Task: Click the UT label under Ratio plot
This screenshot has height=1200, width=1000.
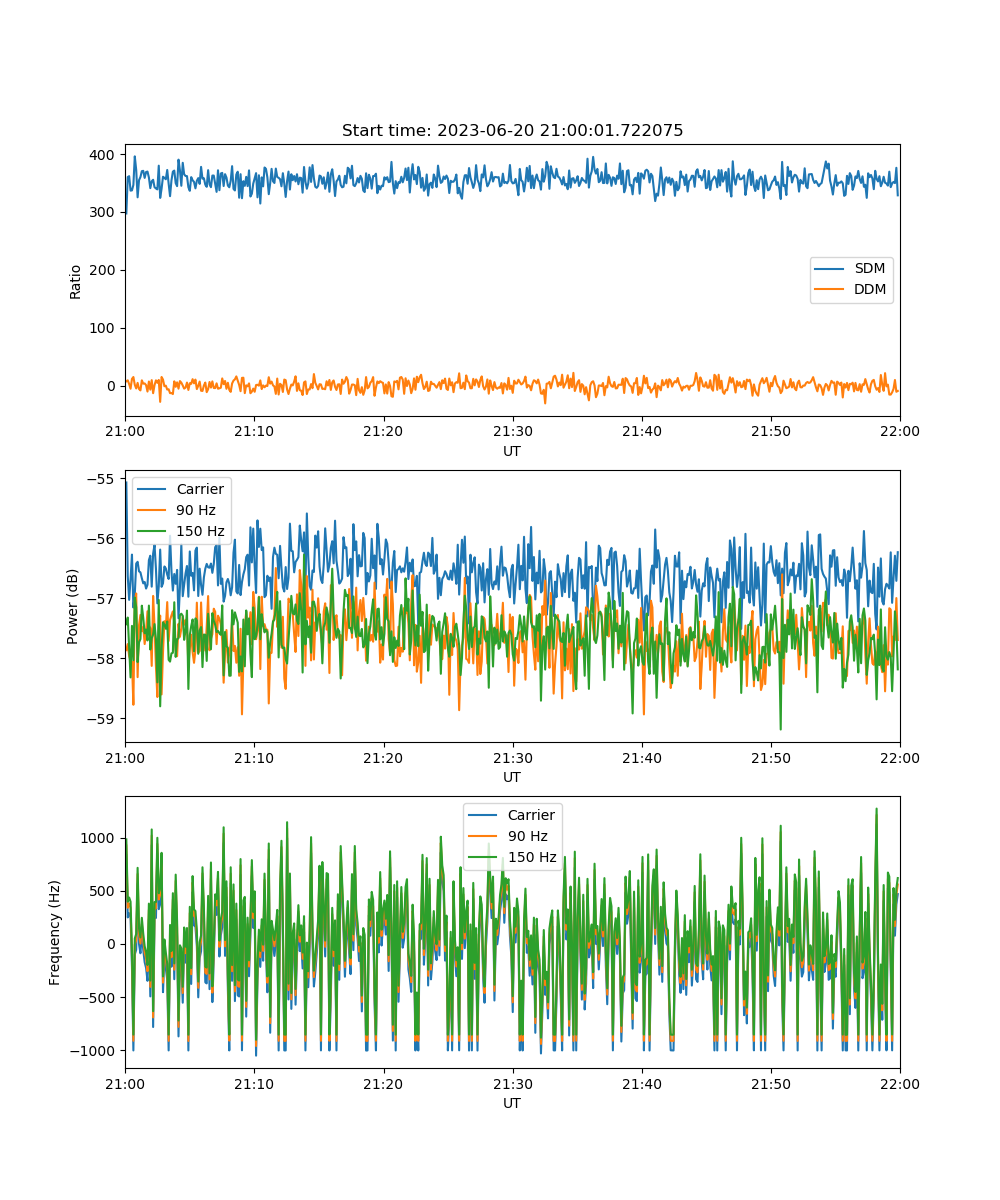Action: 512,451
